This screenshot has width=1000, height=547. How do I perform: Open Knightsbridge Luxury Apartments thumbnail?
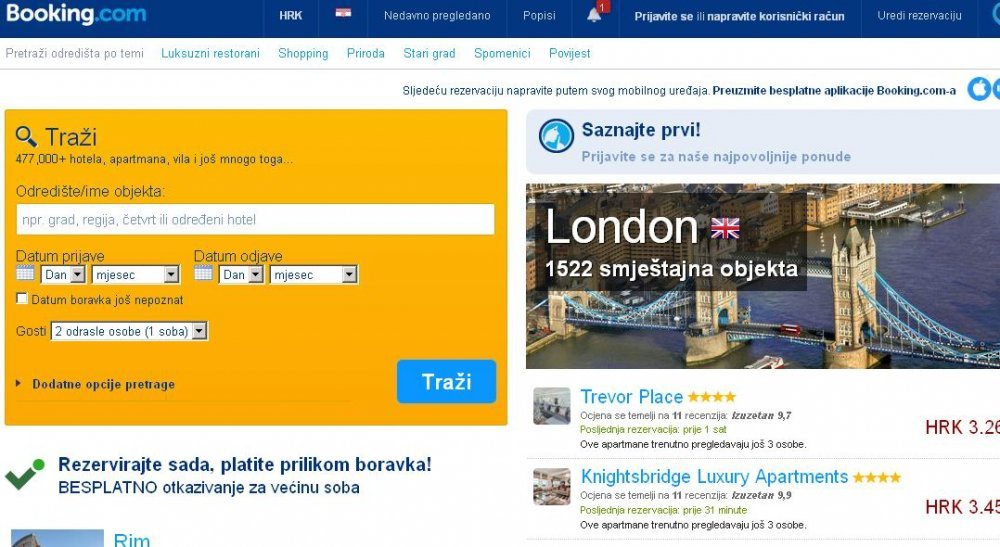point(552,486)
